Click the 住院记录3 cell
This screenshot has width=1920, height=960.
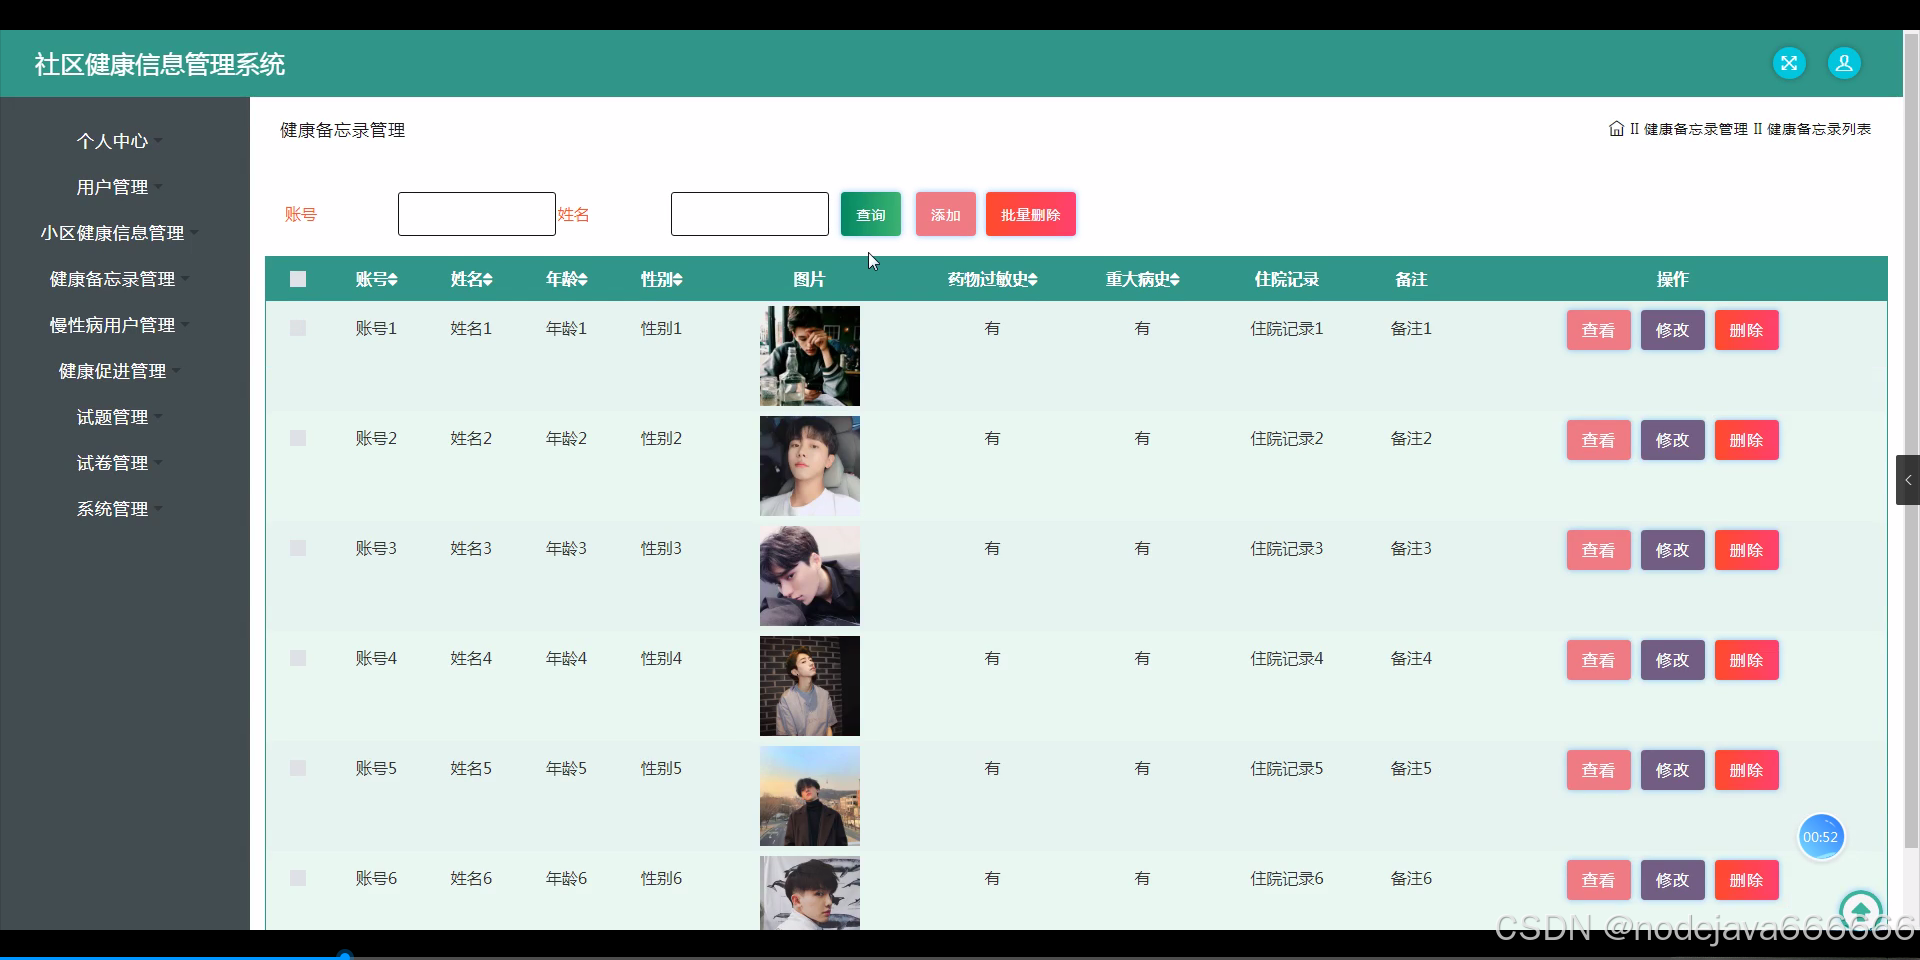coord(1287,548)
